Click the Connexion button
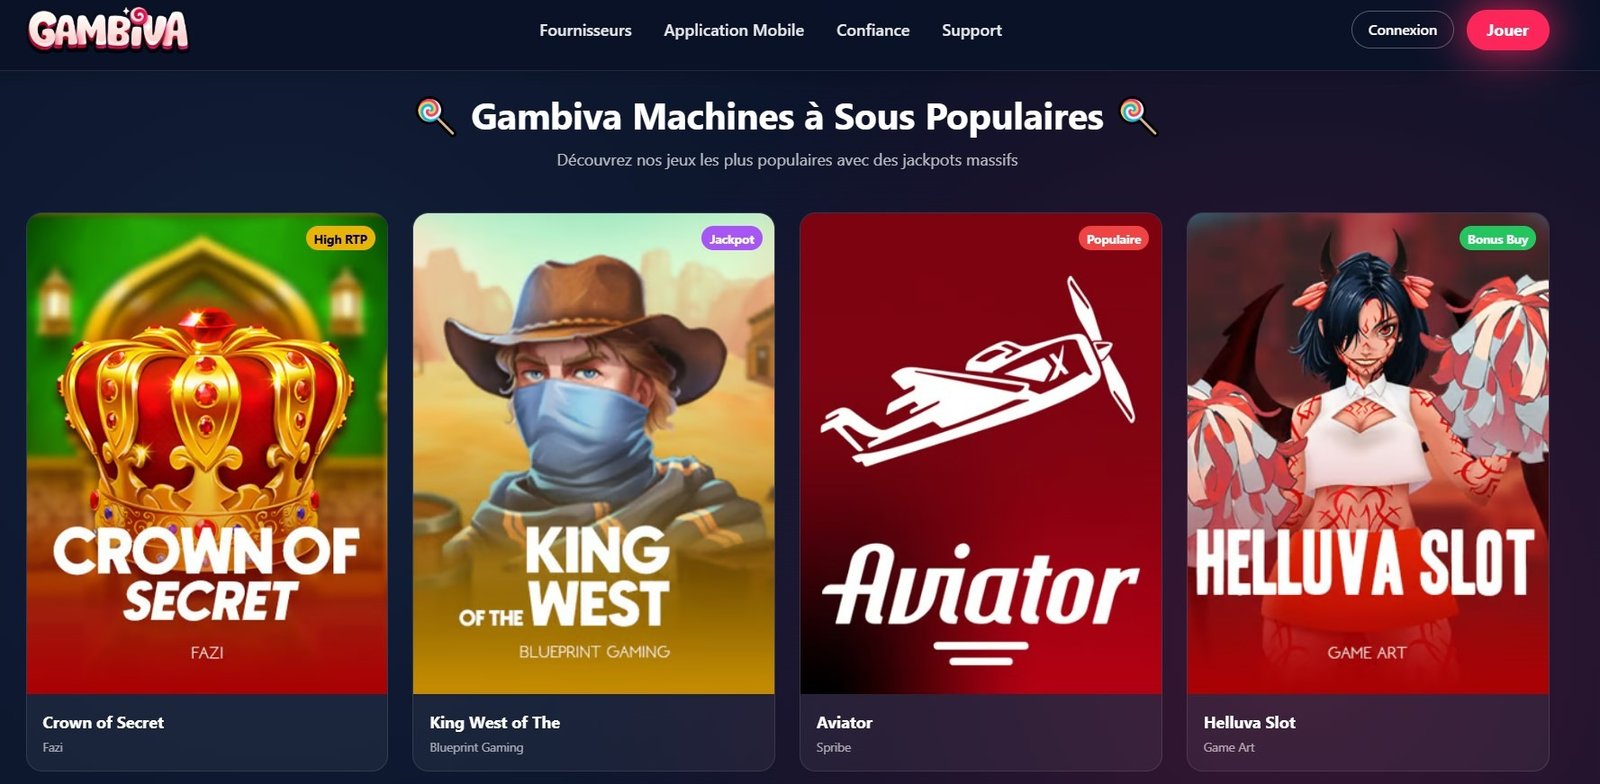This screenshot has width=1600, height=784. [x=1402, y=30]
